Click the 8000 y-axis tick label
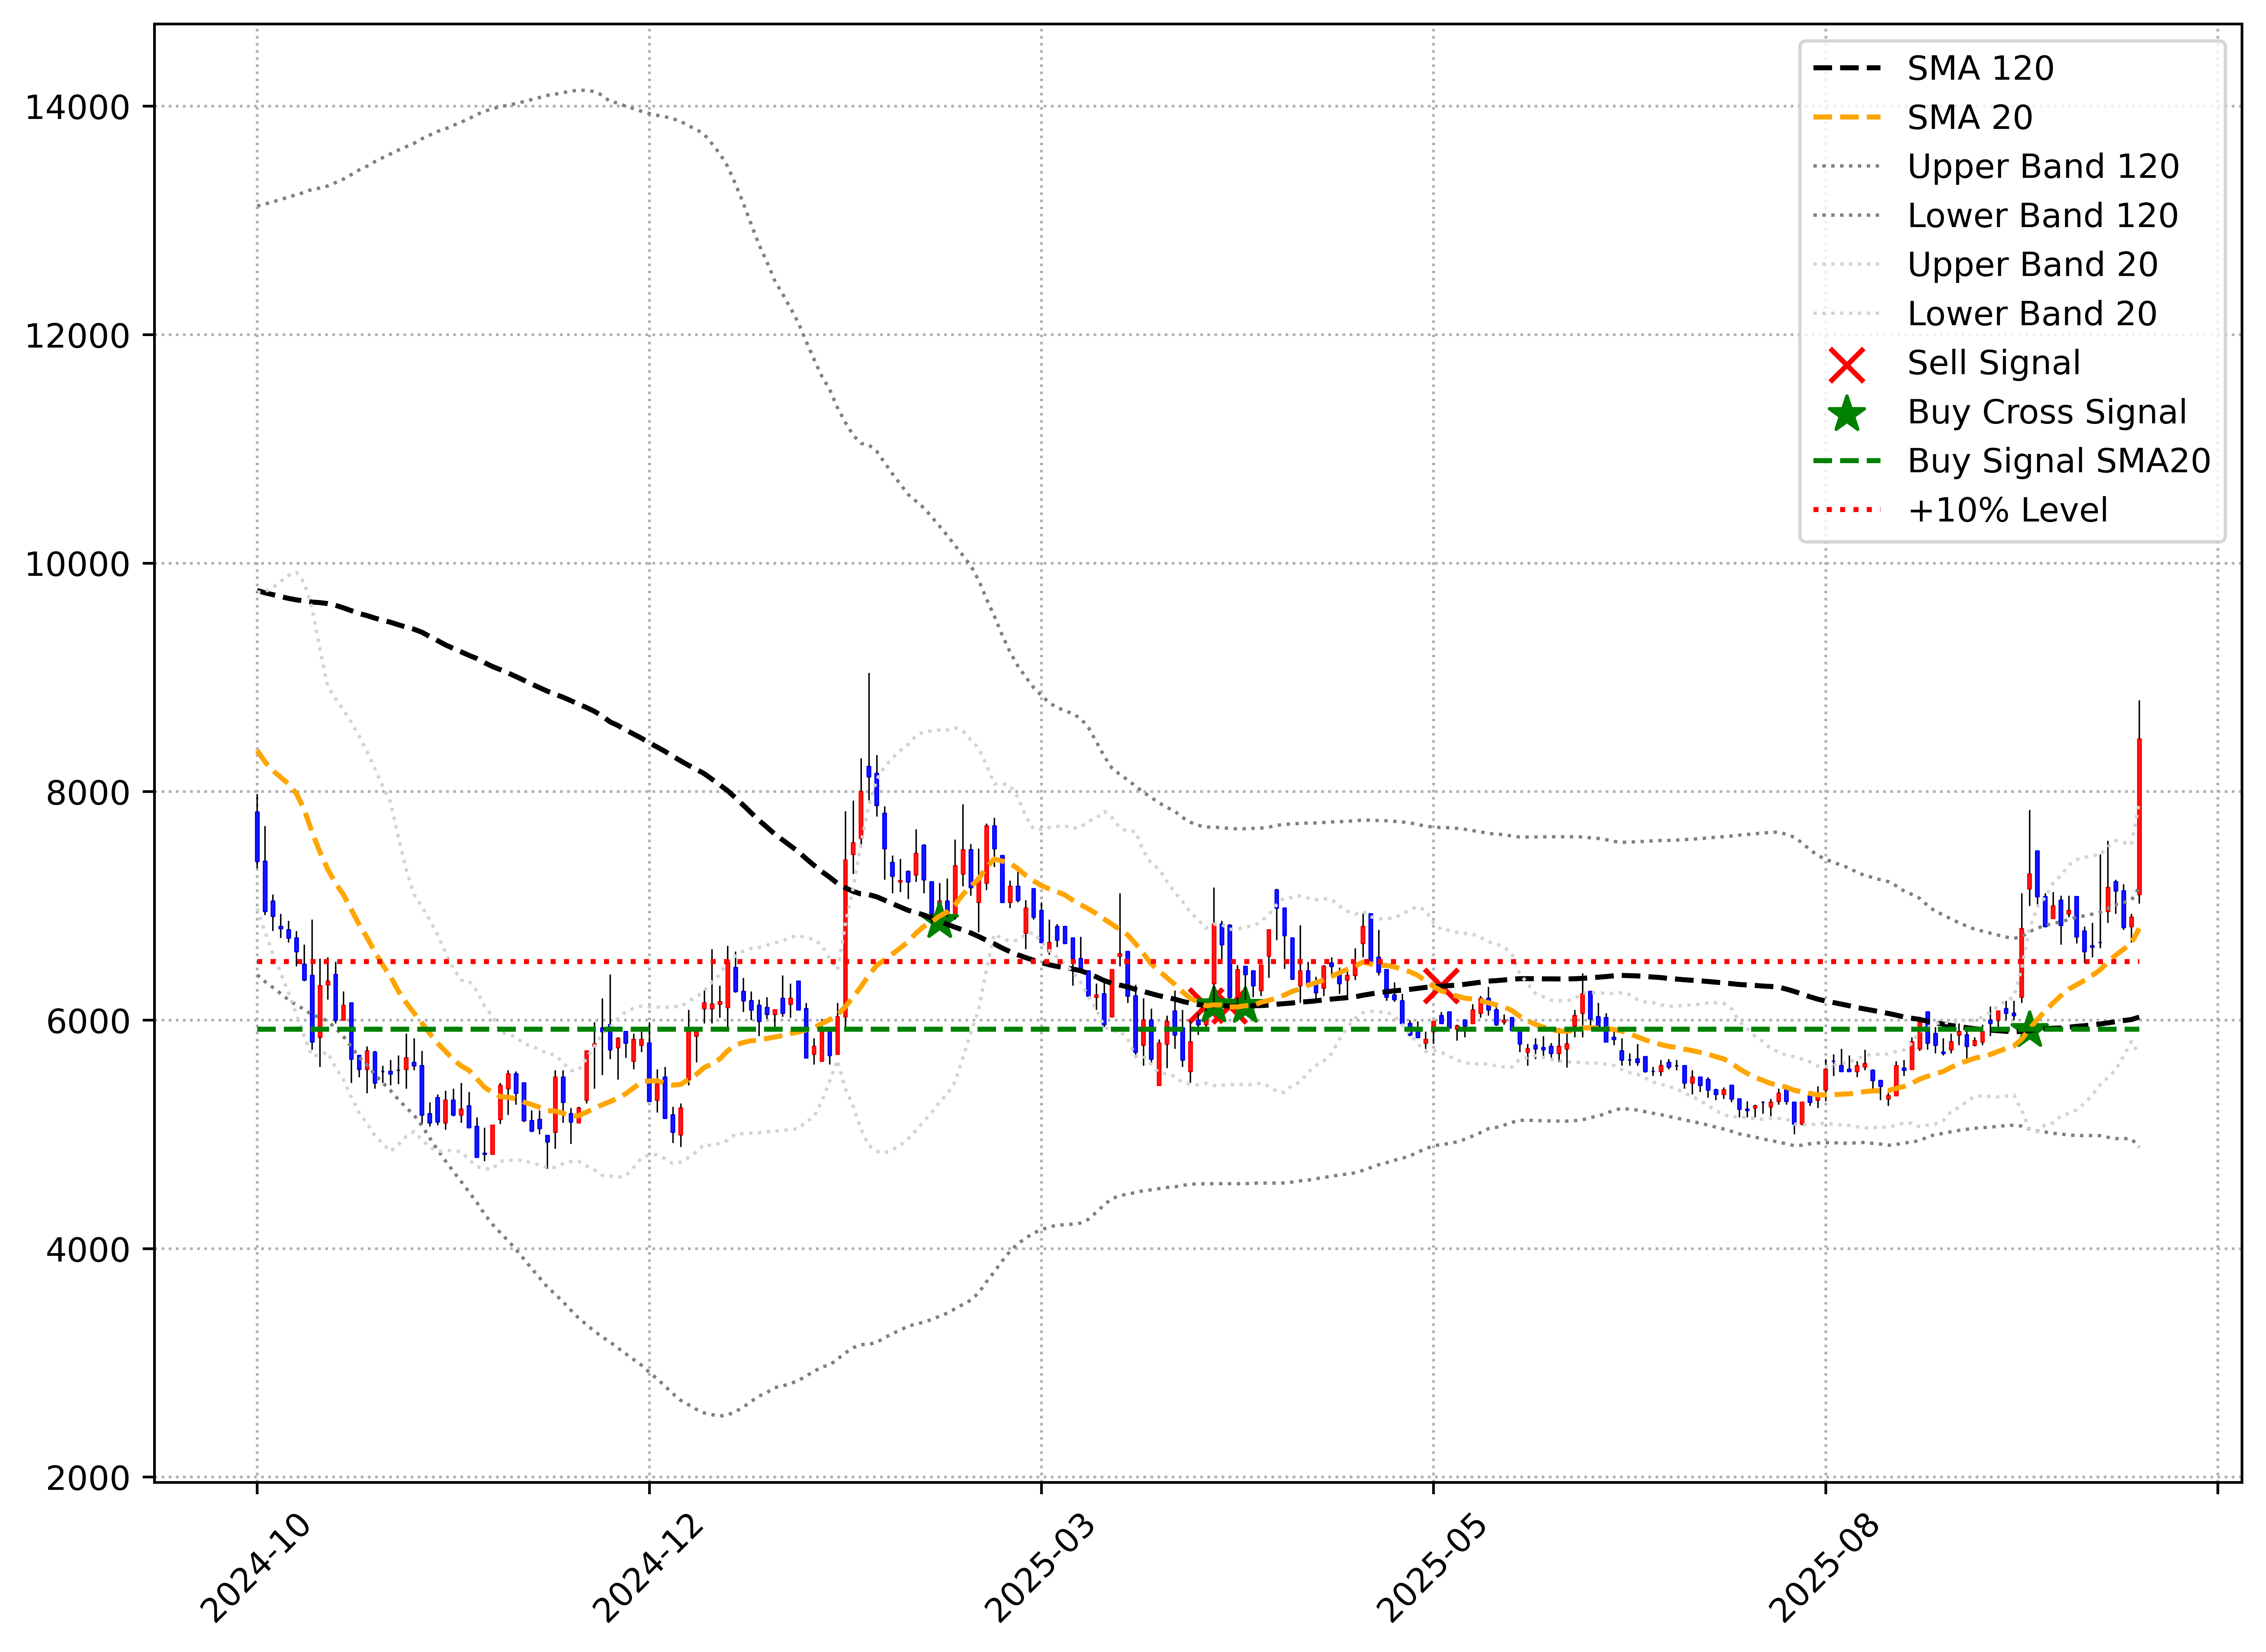 click(x=88, y=793)
